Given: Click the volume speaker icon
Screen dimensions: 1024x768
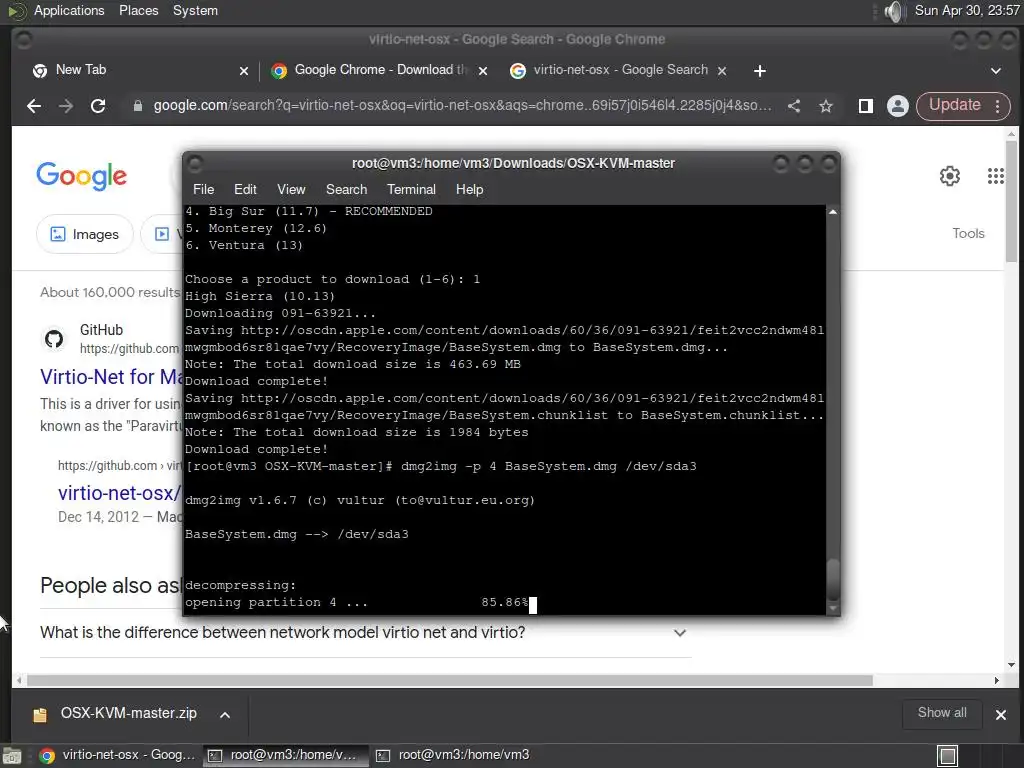Looking at the screenshot, I should click(894, 11).
